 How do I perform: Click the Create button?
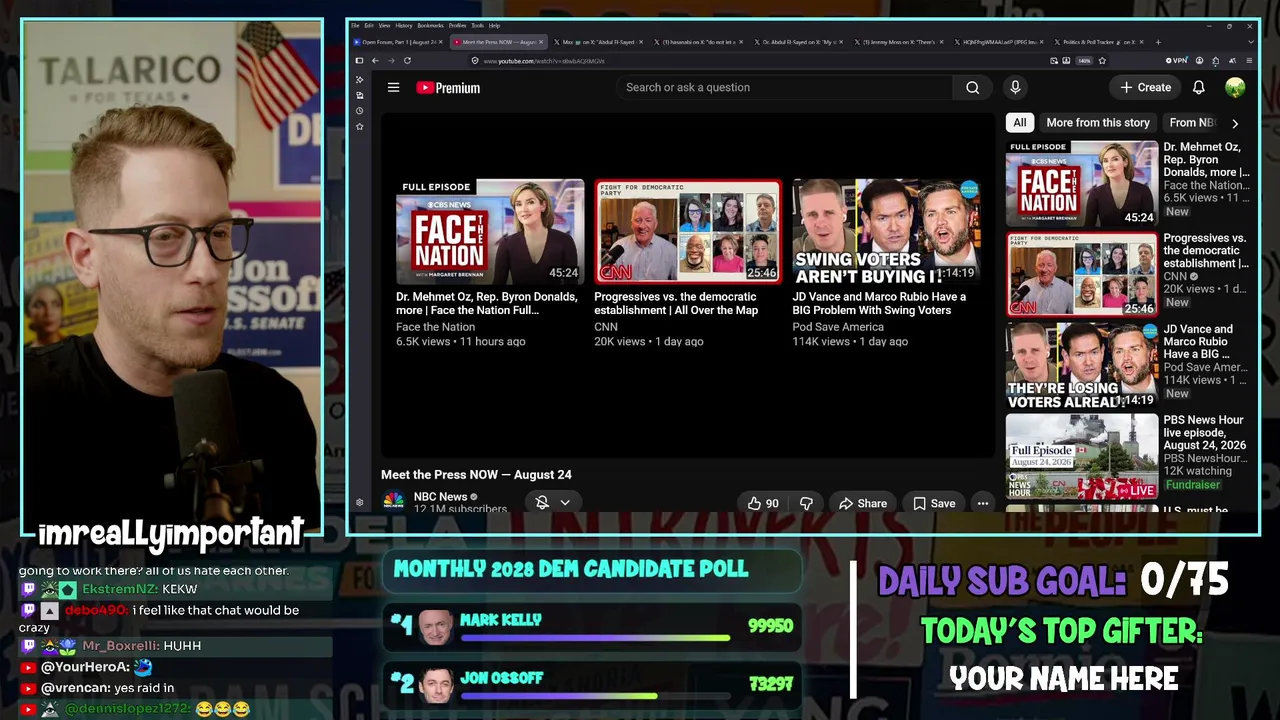pyautogui.click(x=1145, y=88)
